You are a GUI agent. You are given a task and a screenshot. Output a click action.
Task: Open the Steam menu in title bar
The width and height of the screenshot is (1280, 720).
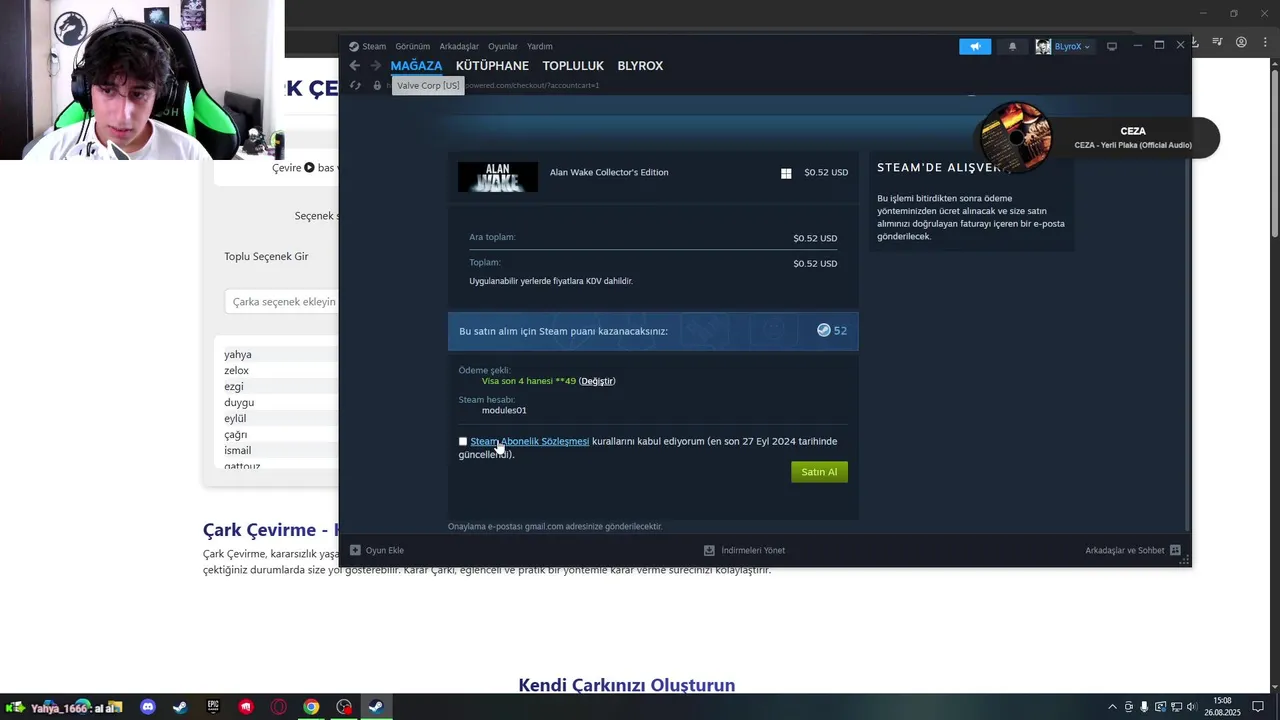click(x=367, y=46)
